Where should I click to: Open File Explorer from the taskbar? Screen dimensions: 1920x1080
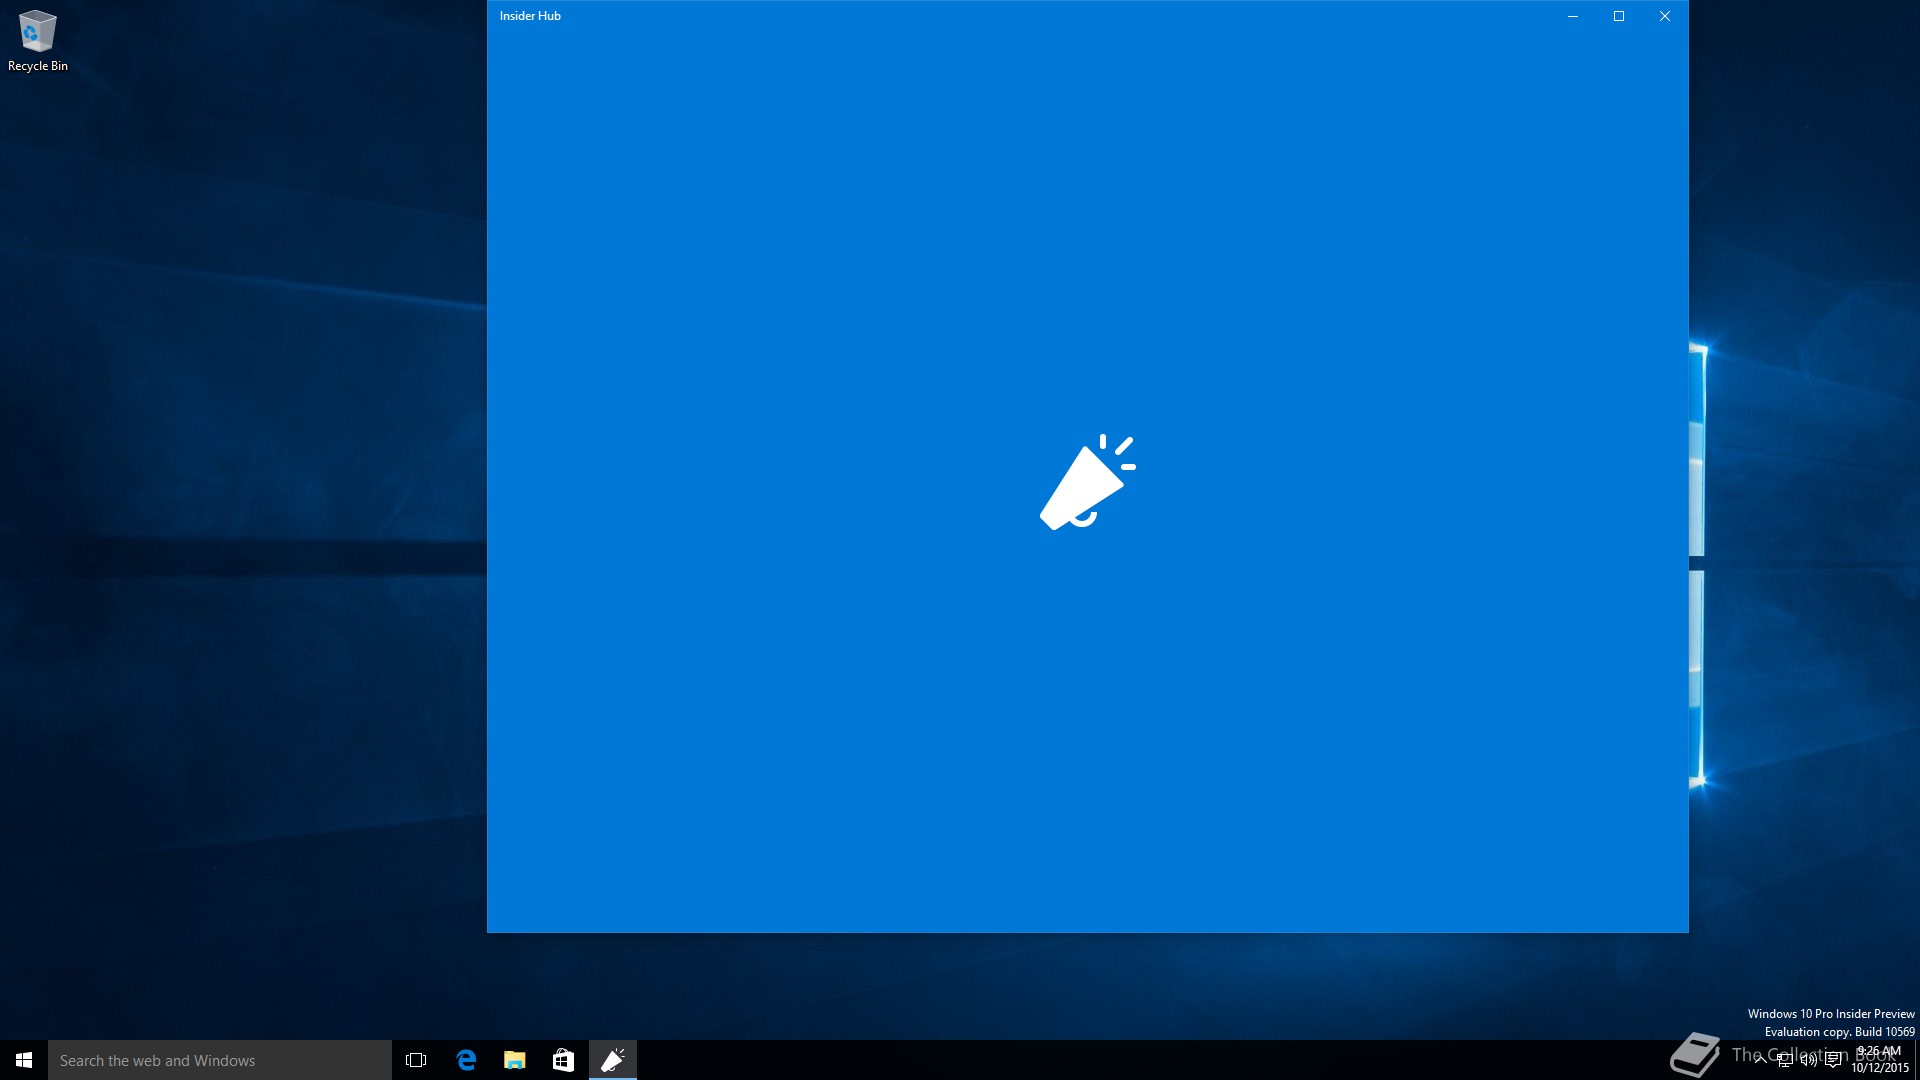point(514,1060)
